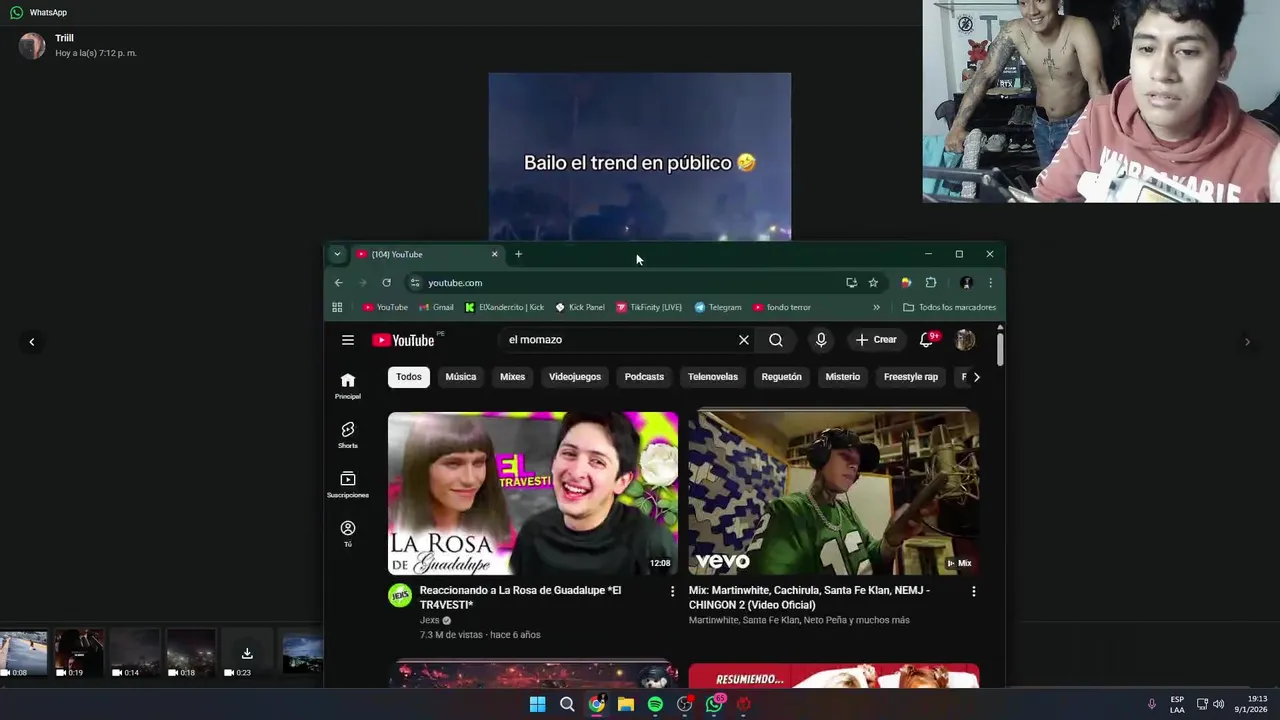Open the Gmail bookmark

[436, 307]
